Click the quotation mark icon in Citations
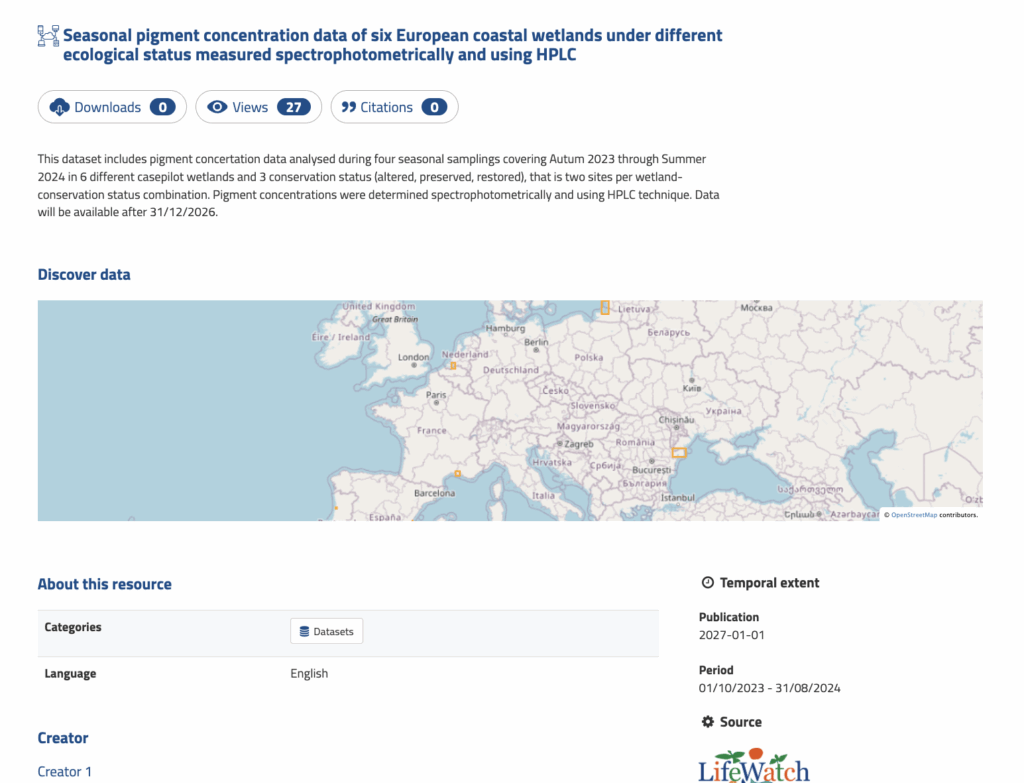Image resolution: width=1024 pixels, height=783 pixels. (349, 107)
